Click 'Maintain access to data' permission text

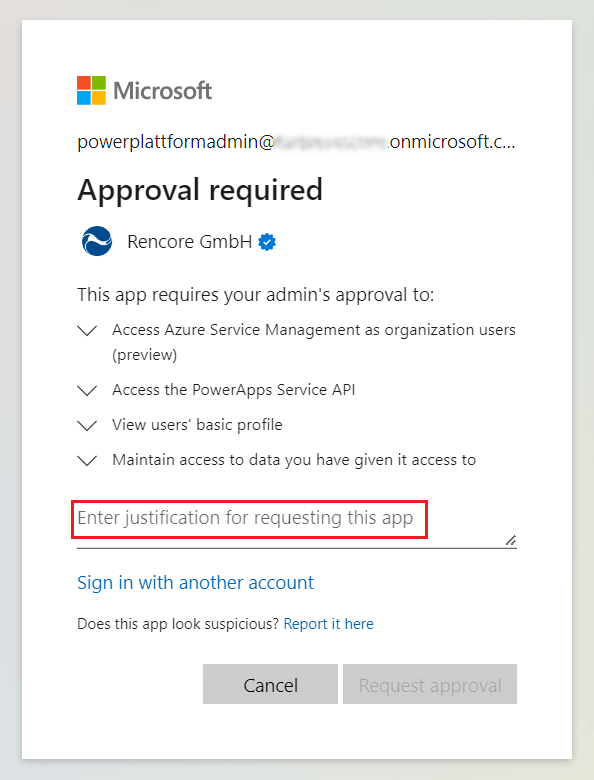[x=294, y=460]
